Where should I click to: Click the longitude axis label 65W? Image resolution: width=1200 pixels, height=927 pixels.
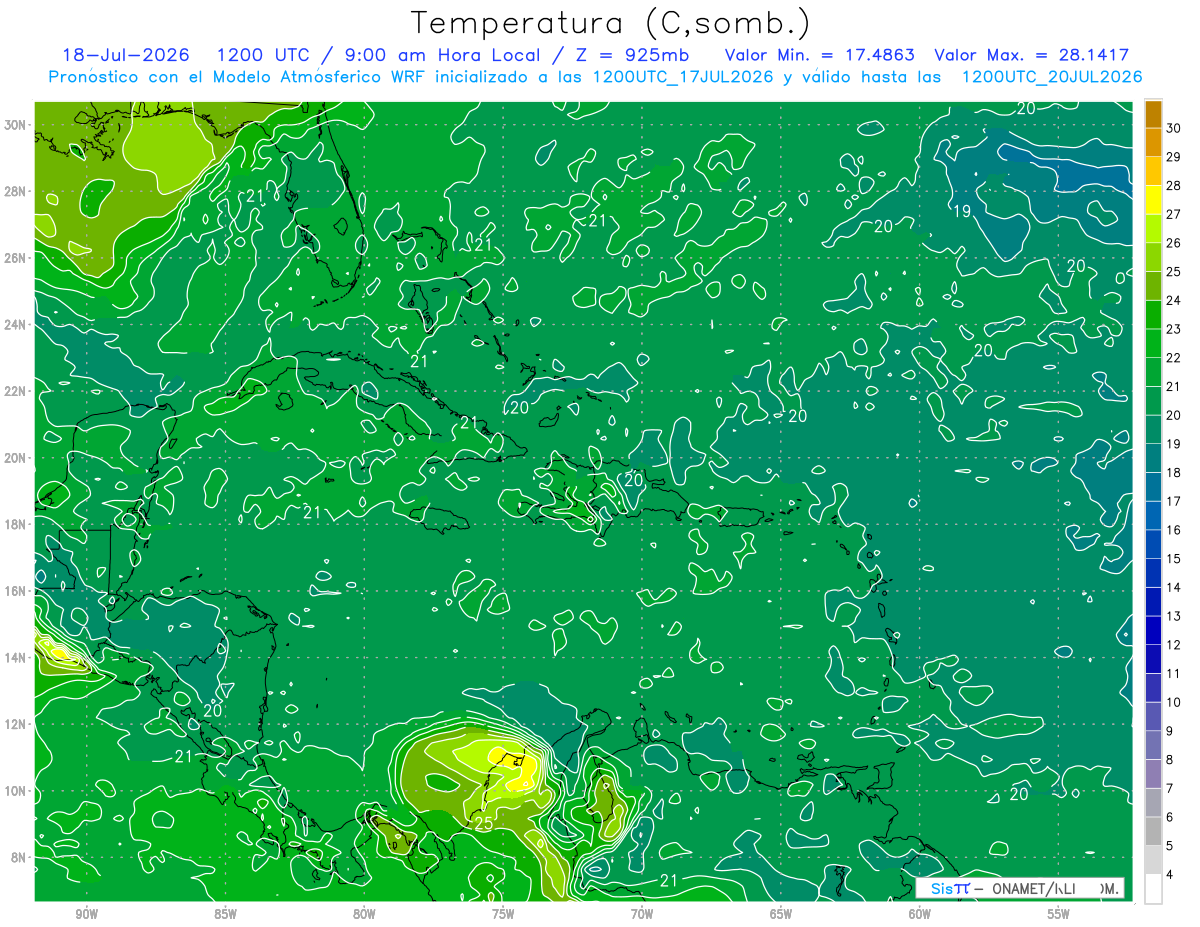pos(781,914)
